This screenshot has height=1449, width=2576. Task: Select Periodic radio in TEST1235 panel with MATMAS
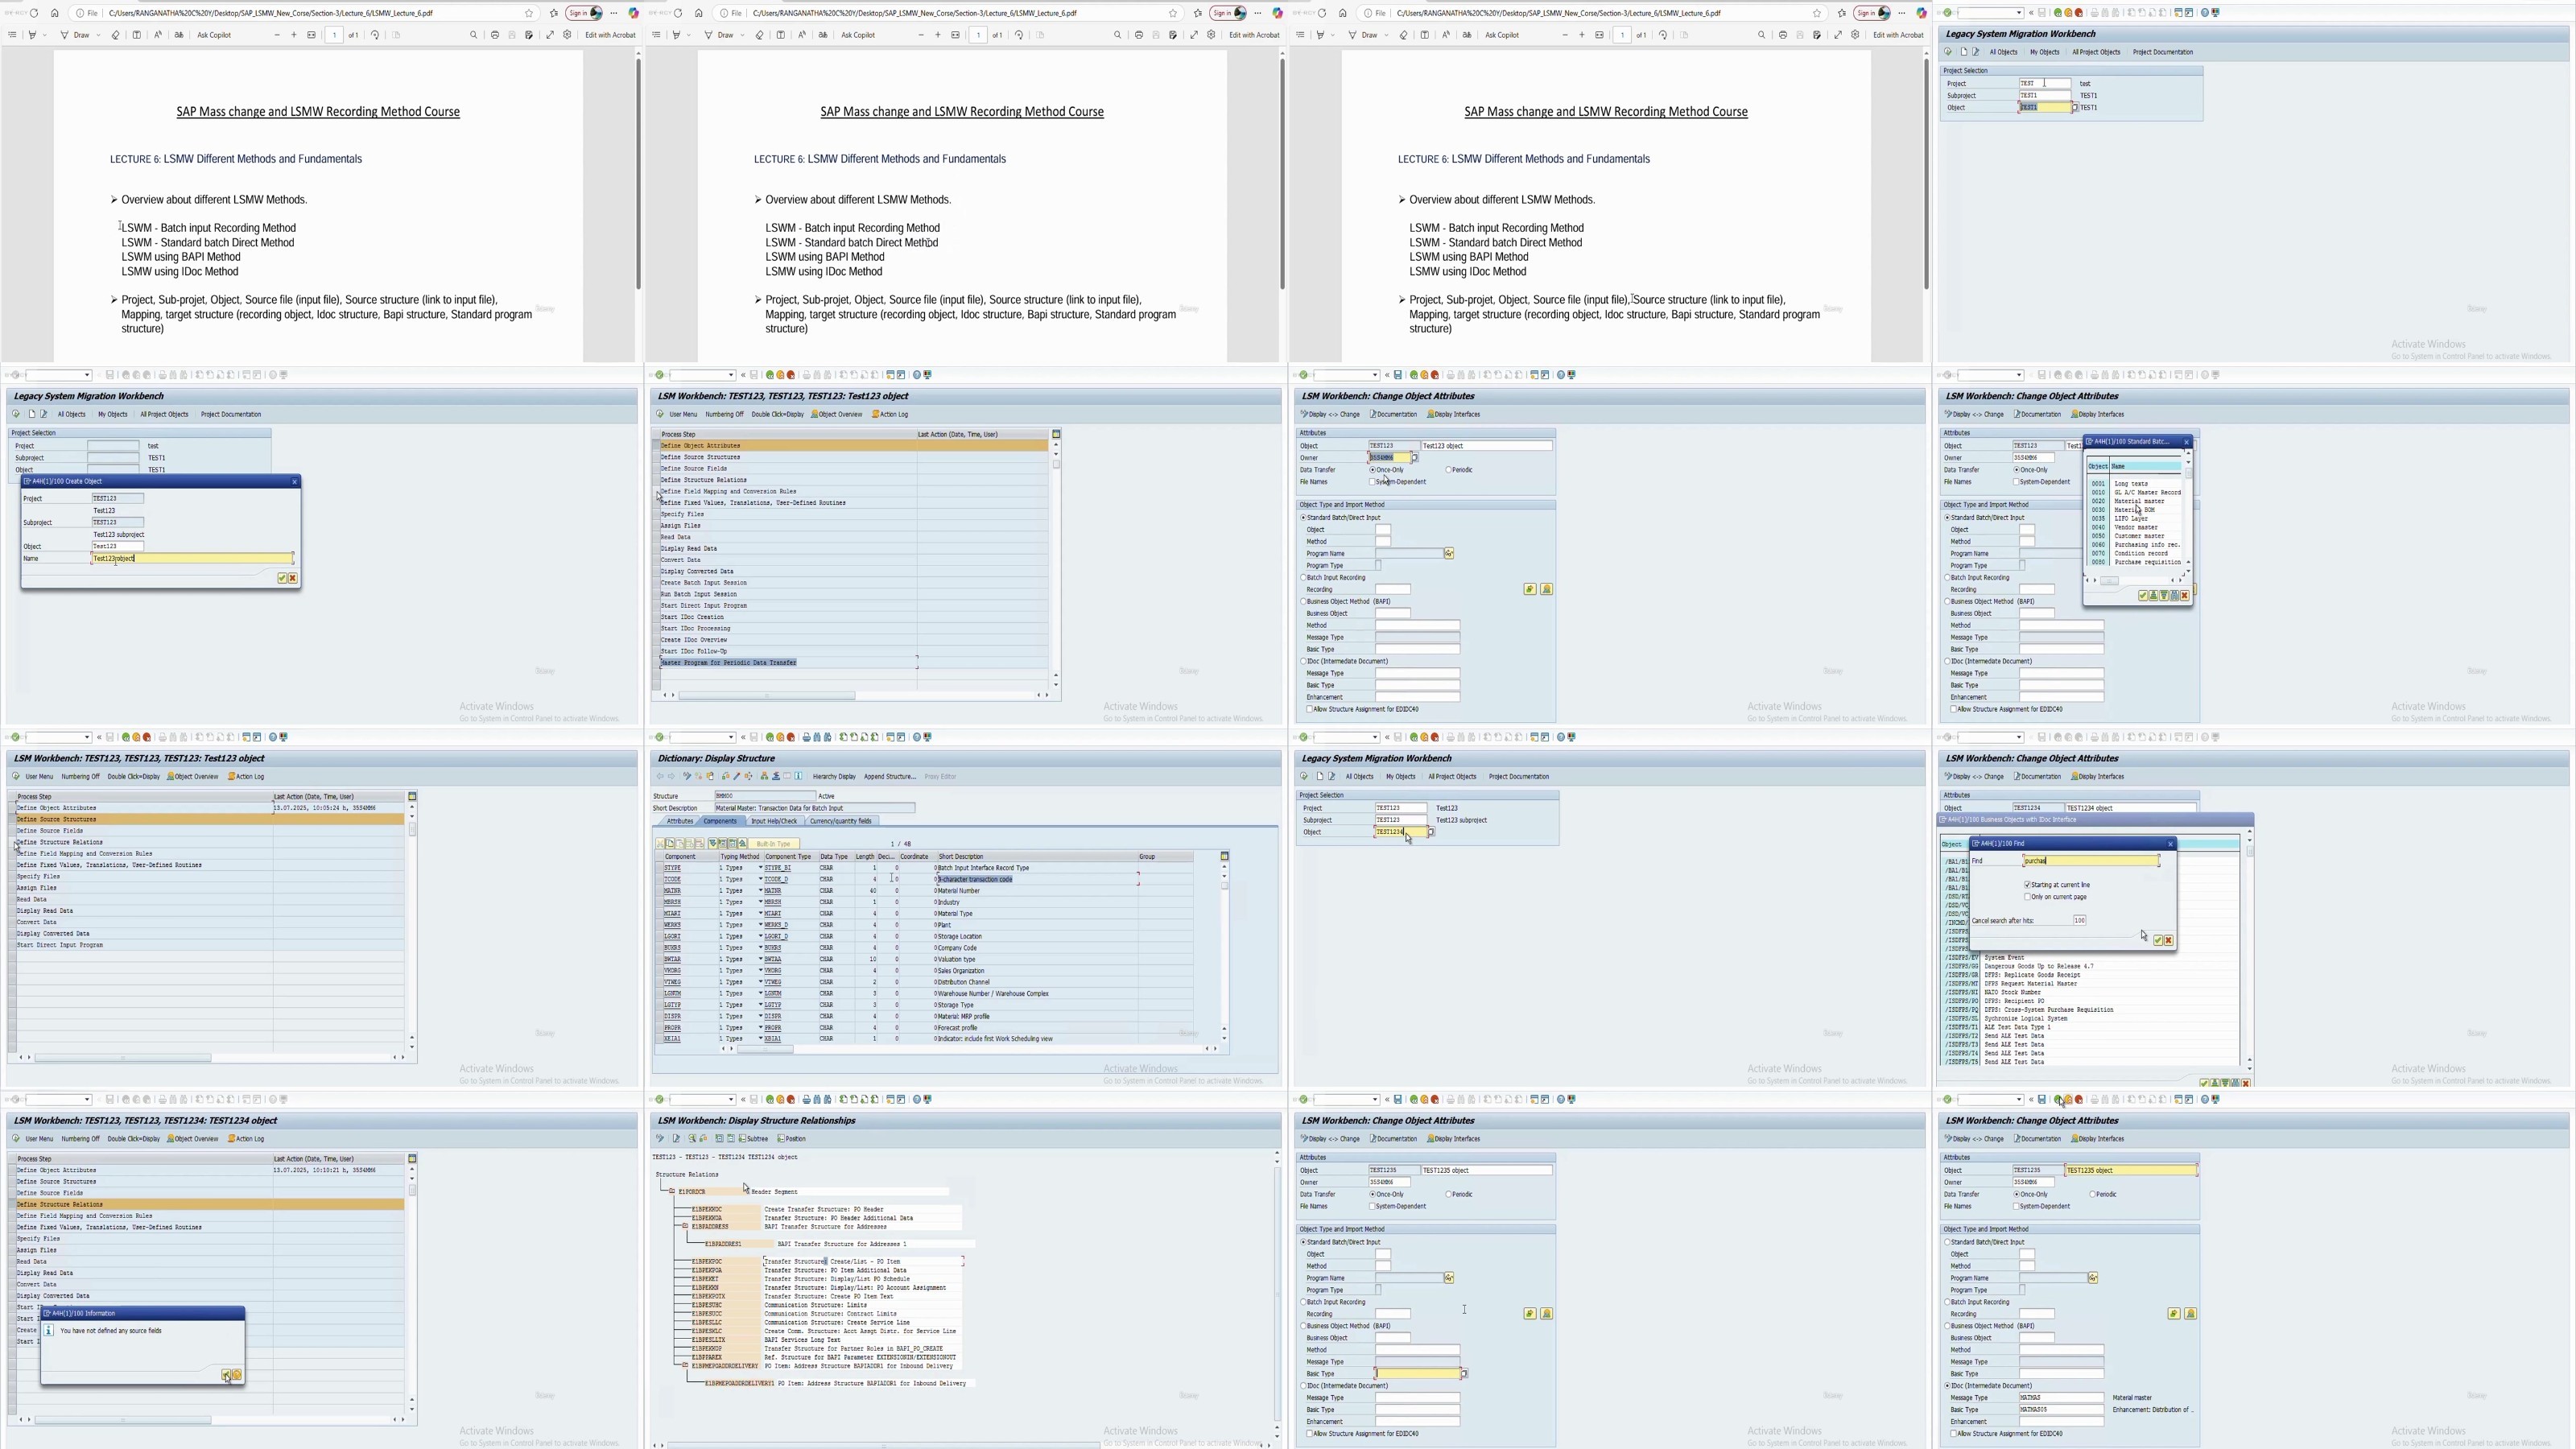click(2092, 1194)
